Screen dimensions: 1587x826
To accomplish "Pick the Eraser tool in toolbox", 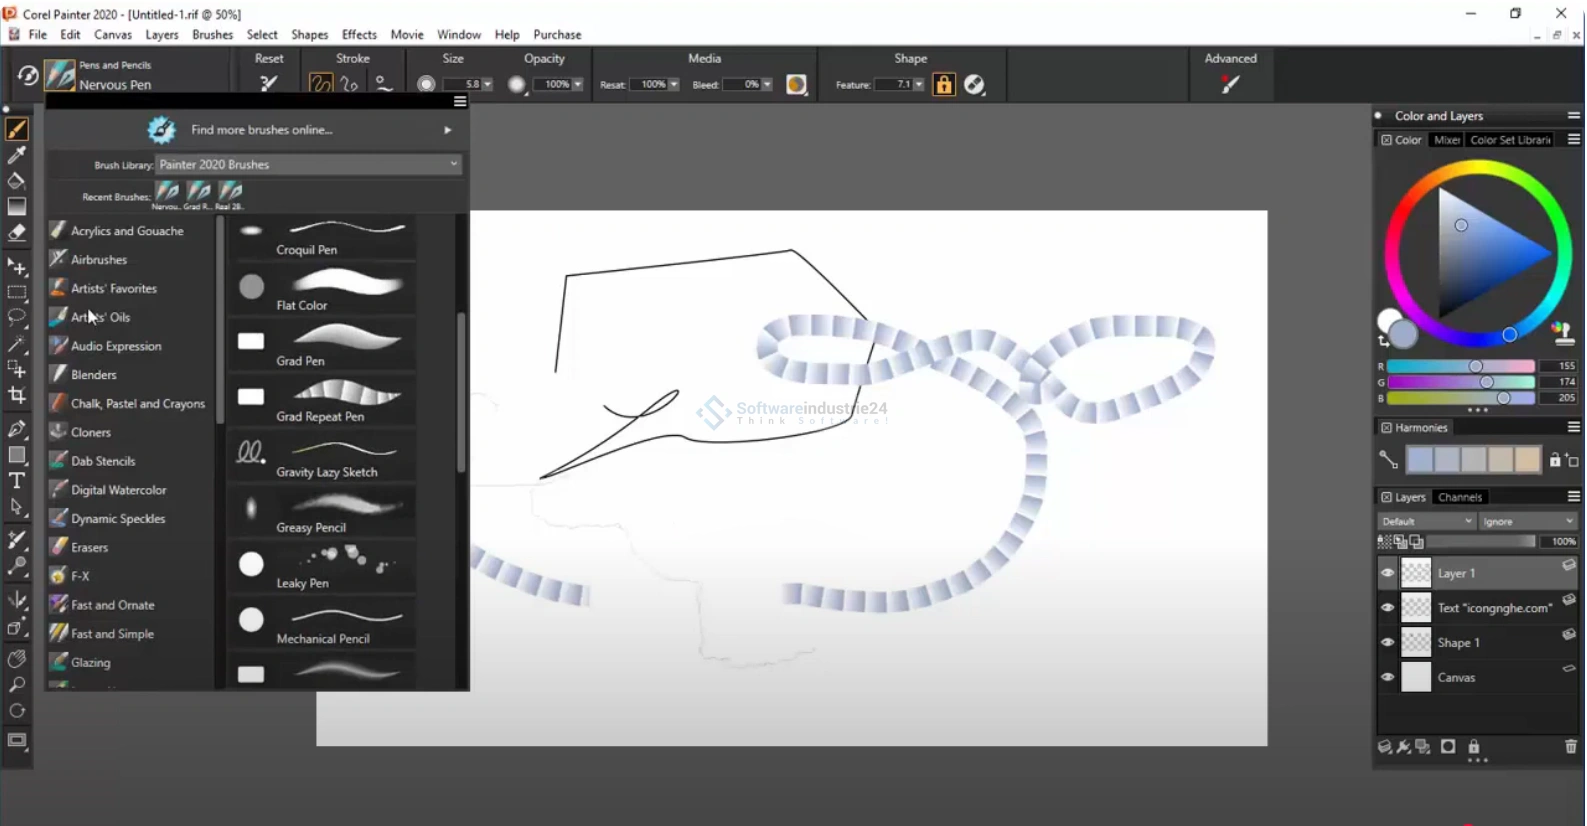I will pos(17,232).
